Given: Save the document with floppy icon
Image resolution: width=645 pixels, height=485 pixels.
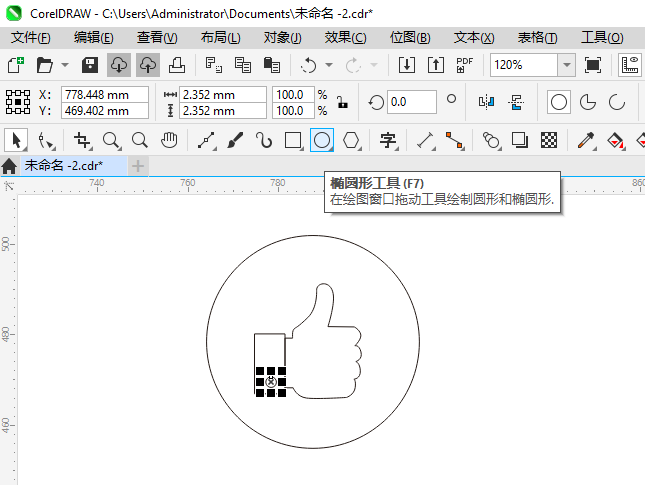Looking at the screenshot, I should pyautogui.click(x=90, y=65).
